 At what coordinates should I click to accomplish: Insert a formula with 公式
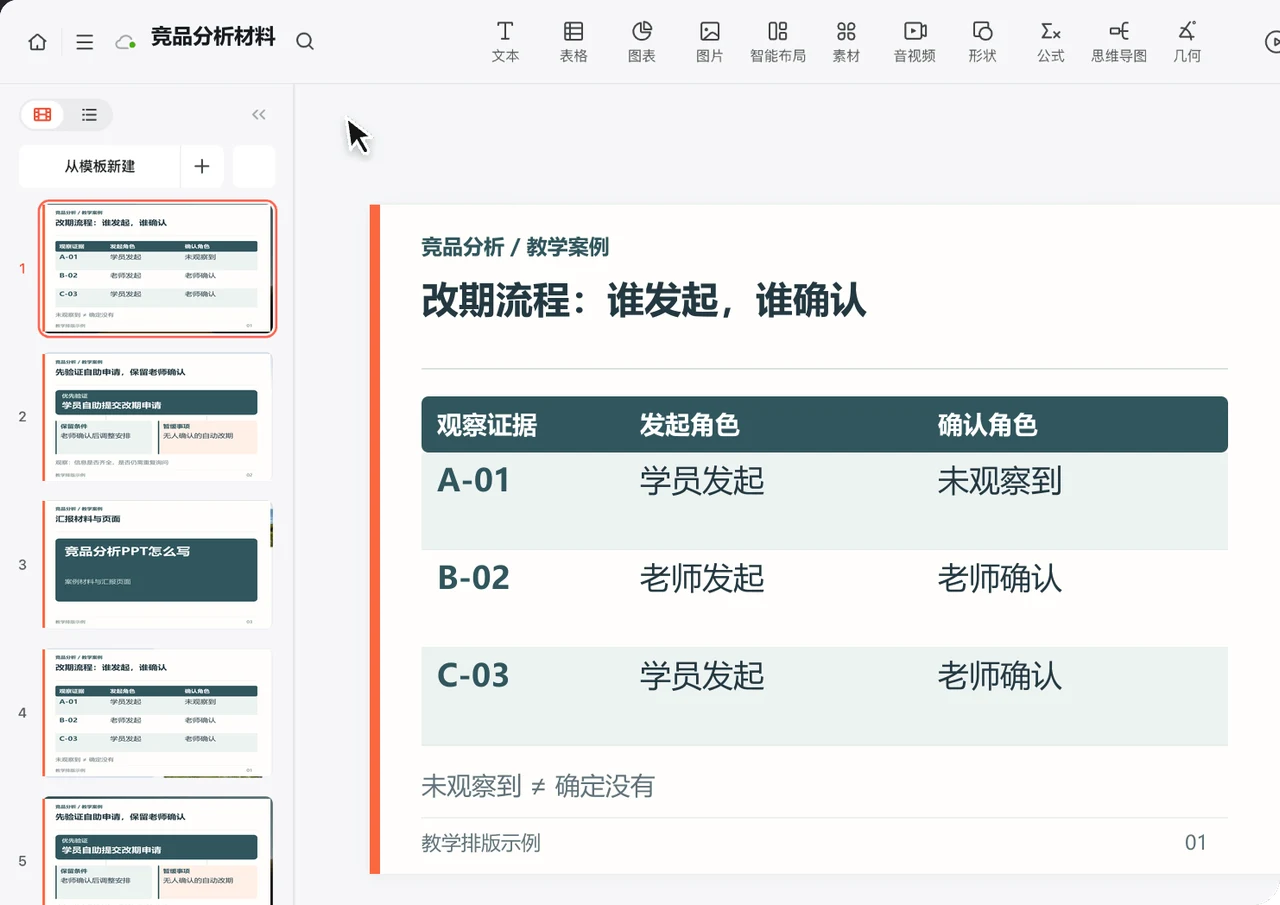tap(1051, 42)
